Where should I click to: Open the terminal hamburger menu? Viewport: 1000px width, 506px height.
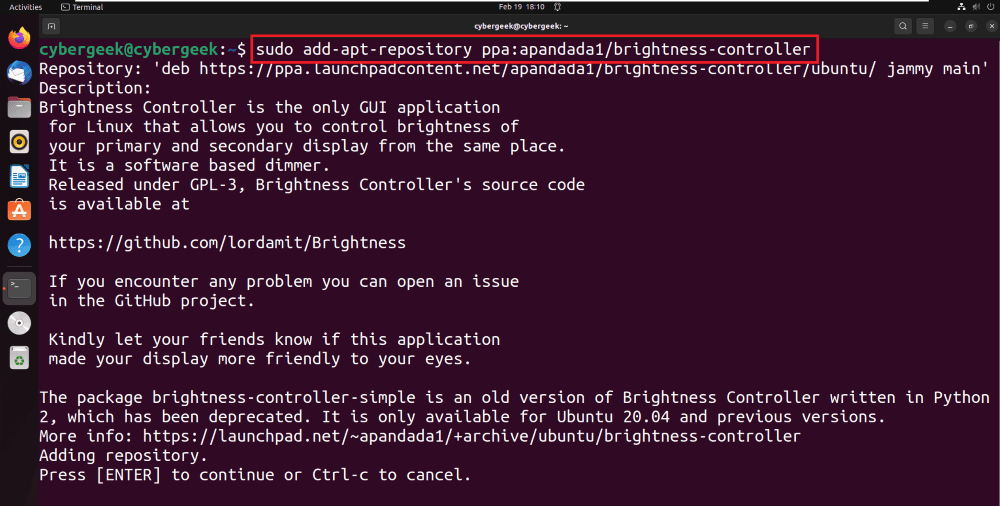click(927, 26)
